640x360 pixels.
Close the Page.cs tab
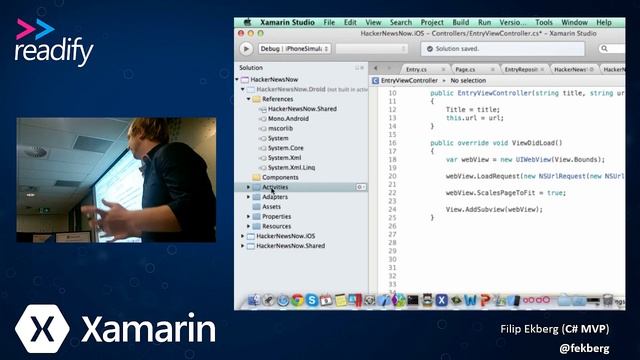coord(493,69)
